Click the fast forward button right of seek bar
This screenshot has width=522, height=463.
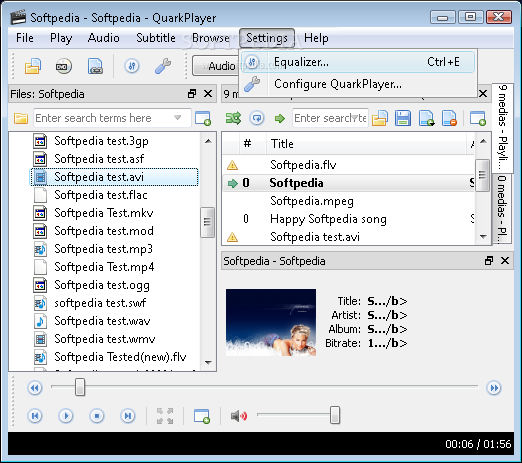(x=494, y=388)
